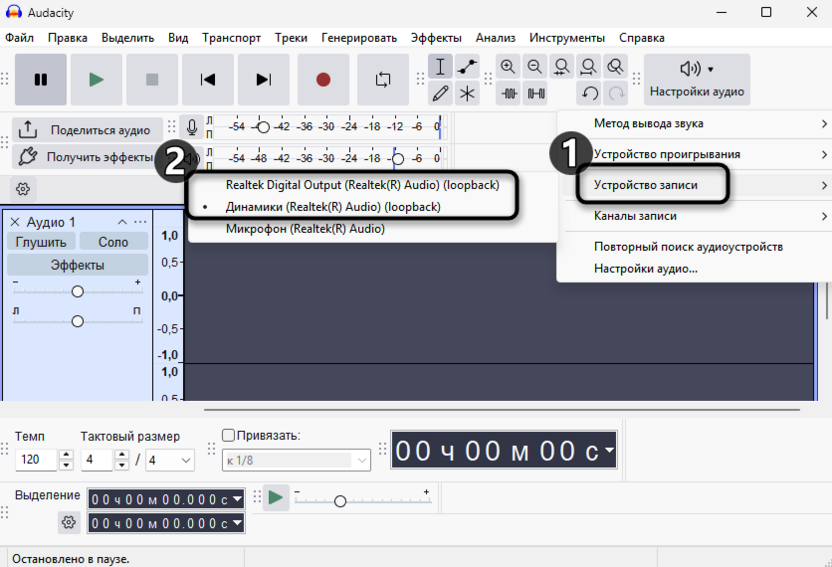Open the Генерировать menu
The width and height of the screenshot is (832, 567).
[359, 38]
